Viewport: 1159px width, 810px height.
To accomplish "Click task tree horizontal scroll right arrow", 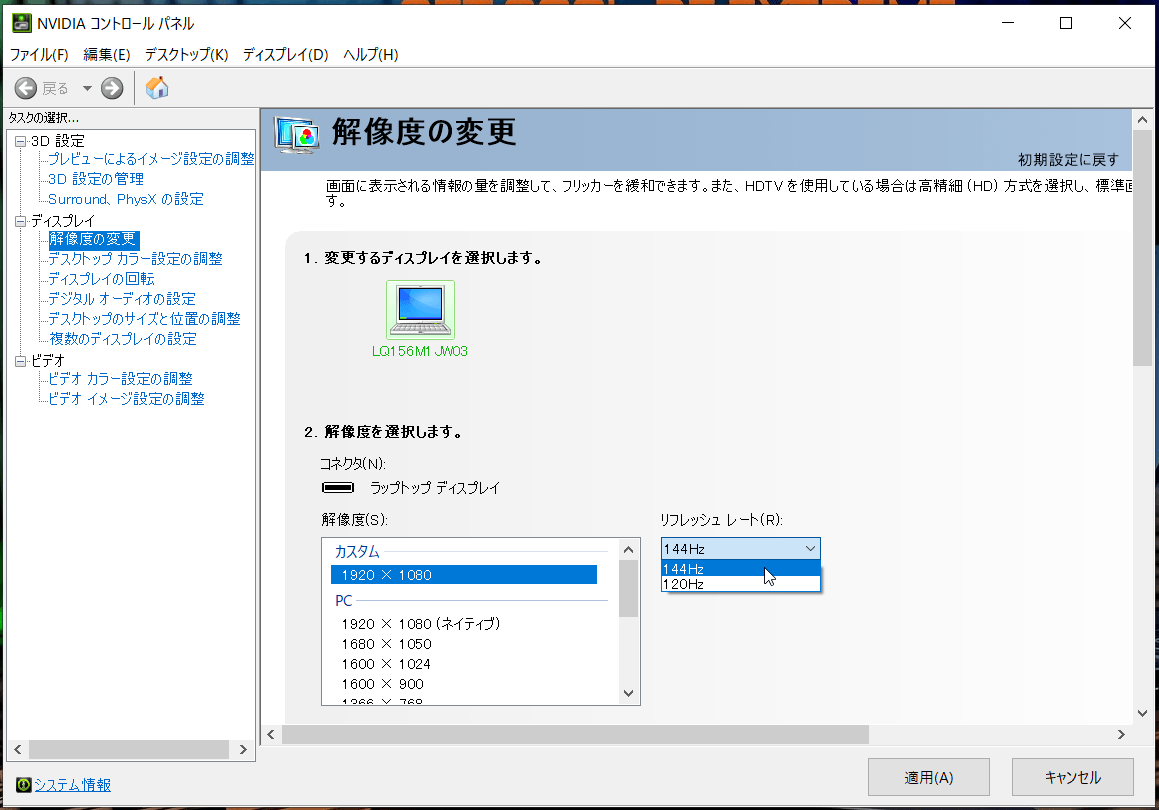I will click(x=243, y=749).
